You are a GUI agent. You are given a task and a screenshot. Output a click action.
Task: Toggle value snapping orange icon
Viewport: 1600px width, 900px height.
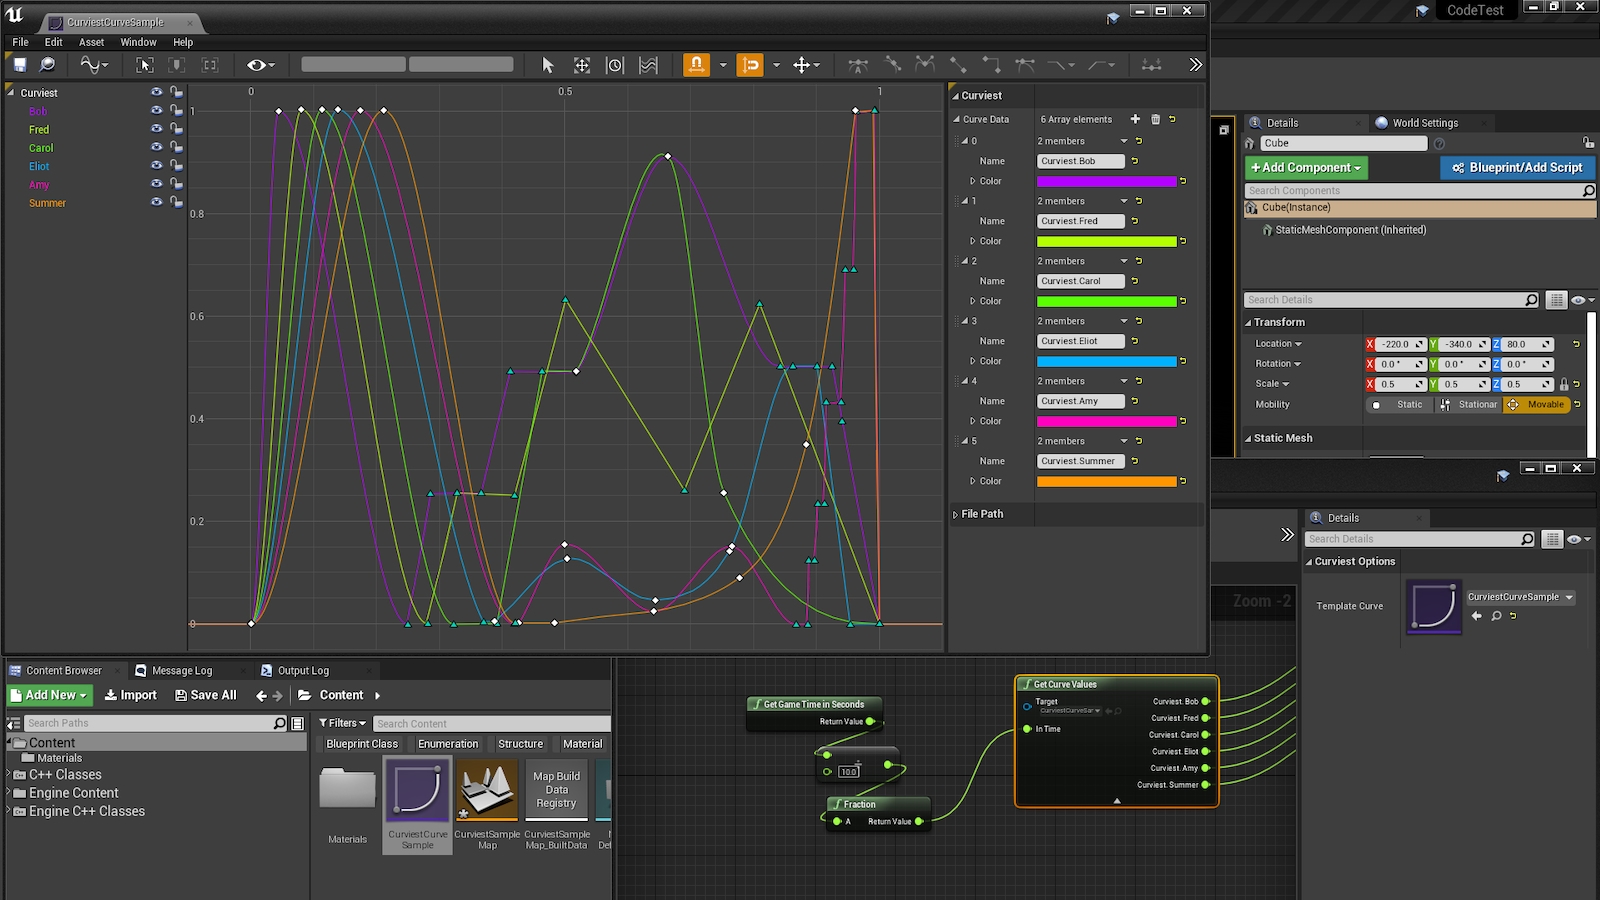(749, 65)
